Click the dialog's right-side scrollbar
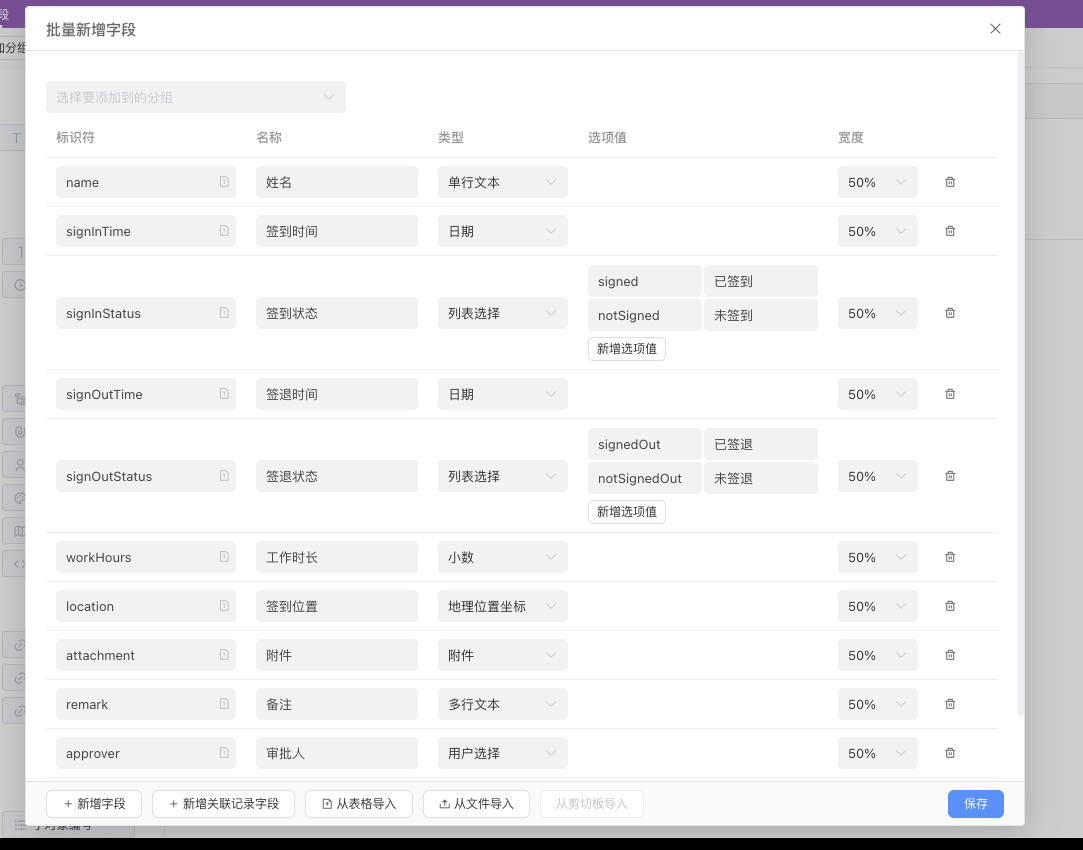Viewport: 1083px width, 850px height. [x=1019, y=400]
